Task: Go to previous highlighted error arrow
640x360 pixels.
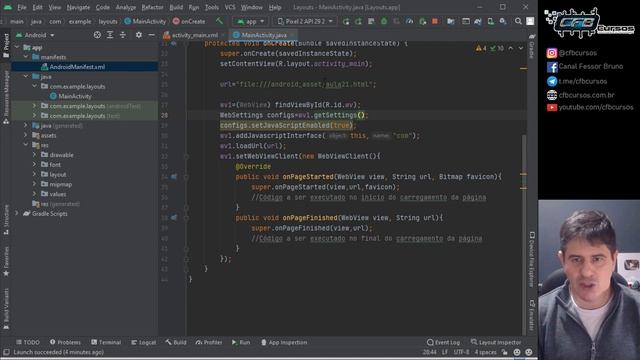Action: (511, 48)
